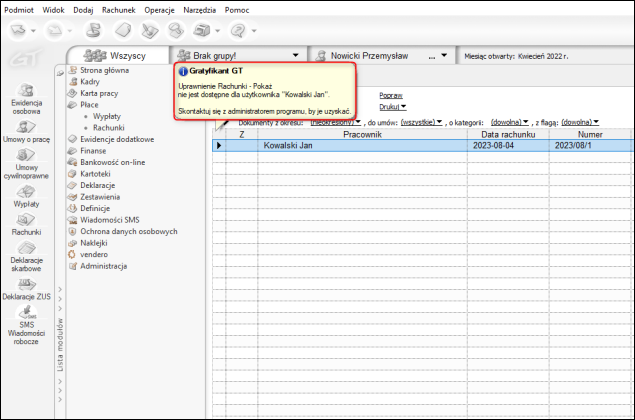The width and height of the screenshot is (635, 420).
Task: Click the forward navigation toolbar icon
Action: pos(55,30)
